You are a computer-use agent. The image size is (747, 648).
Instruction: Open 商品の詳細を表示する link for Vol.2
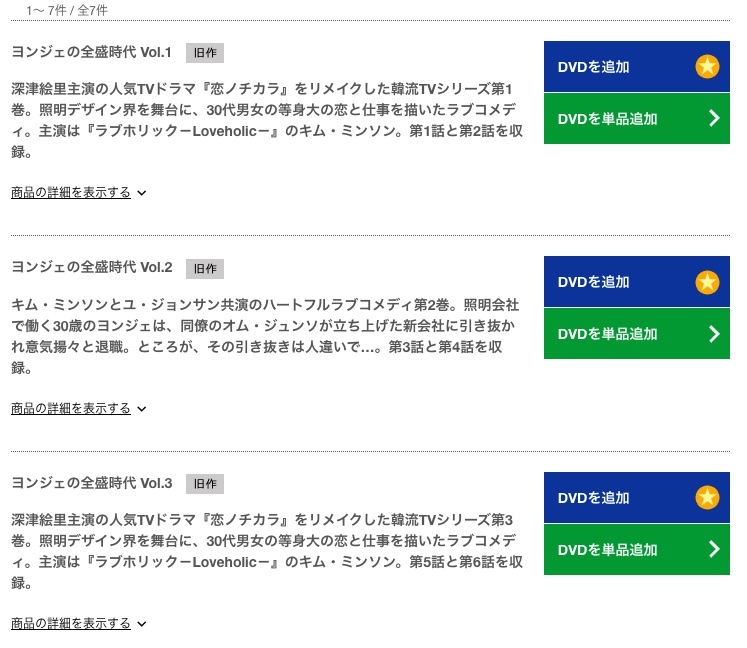tap(71, 408)
